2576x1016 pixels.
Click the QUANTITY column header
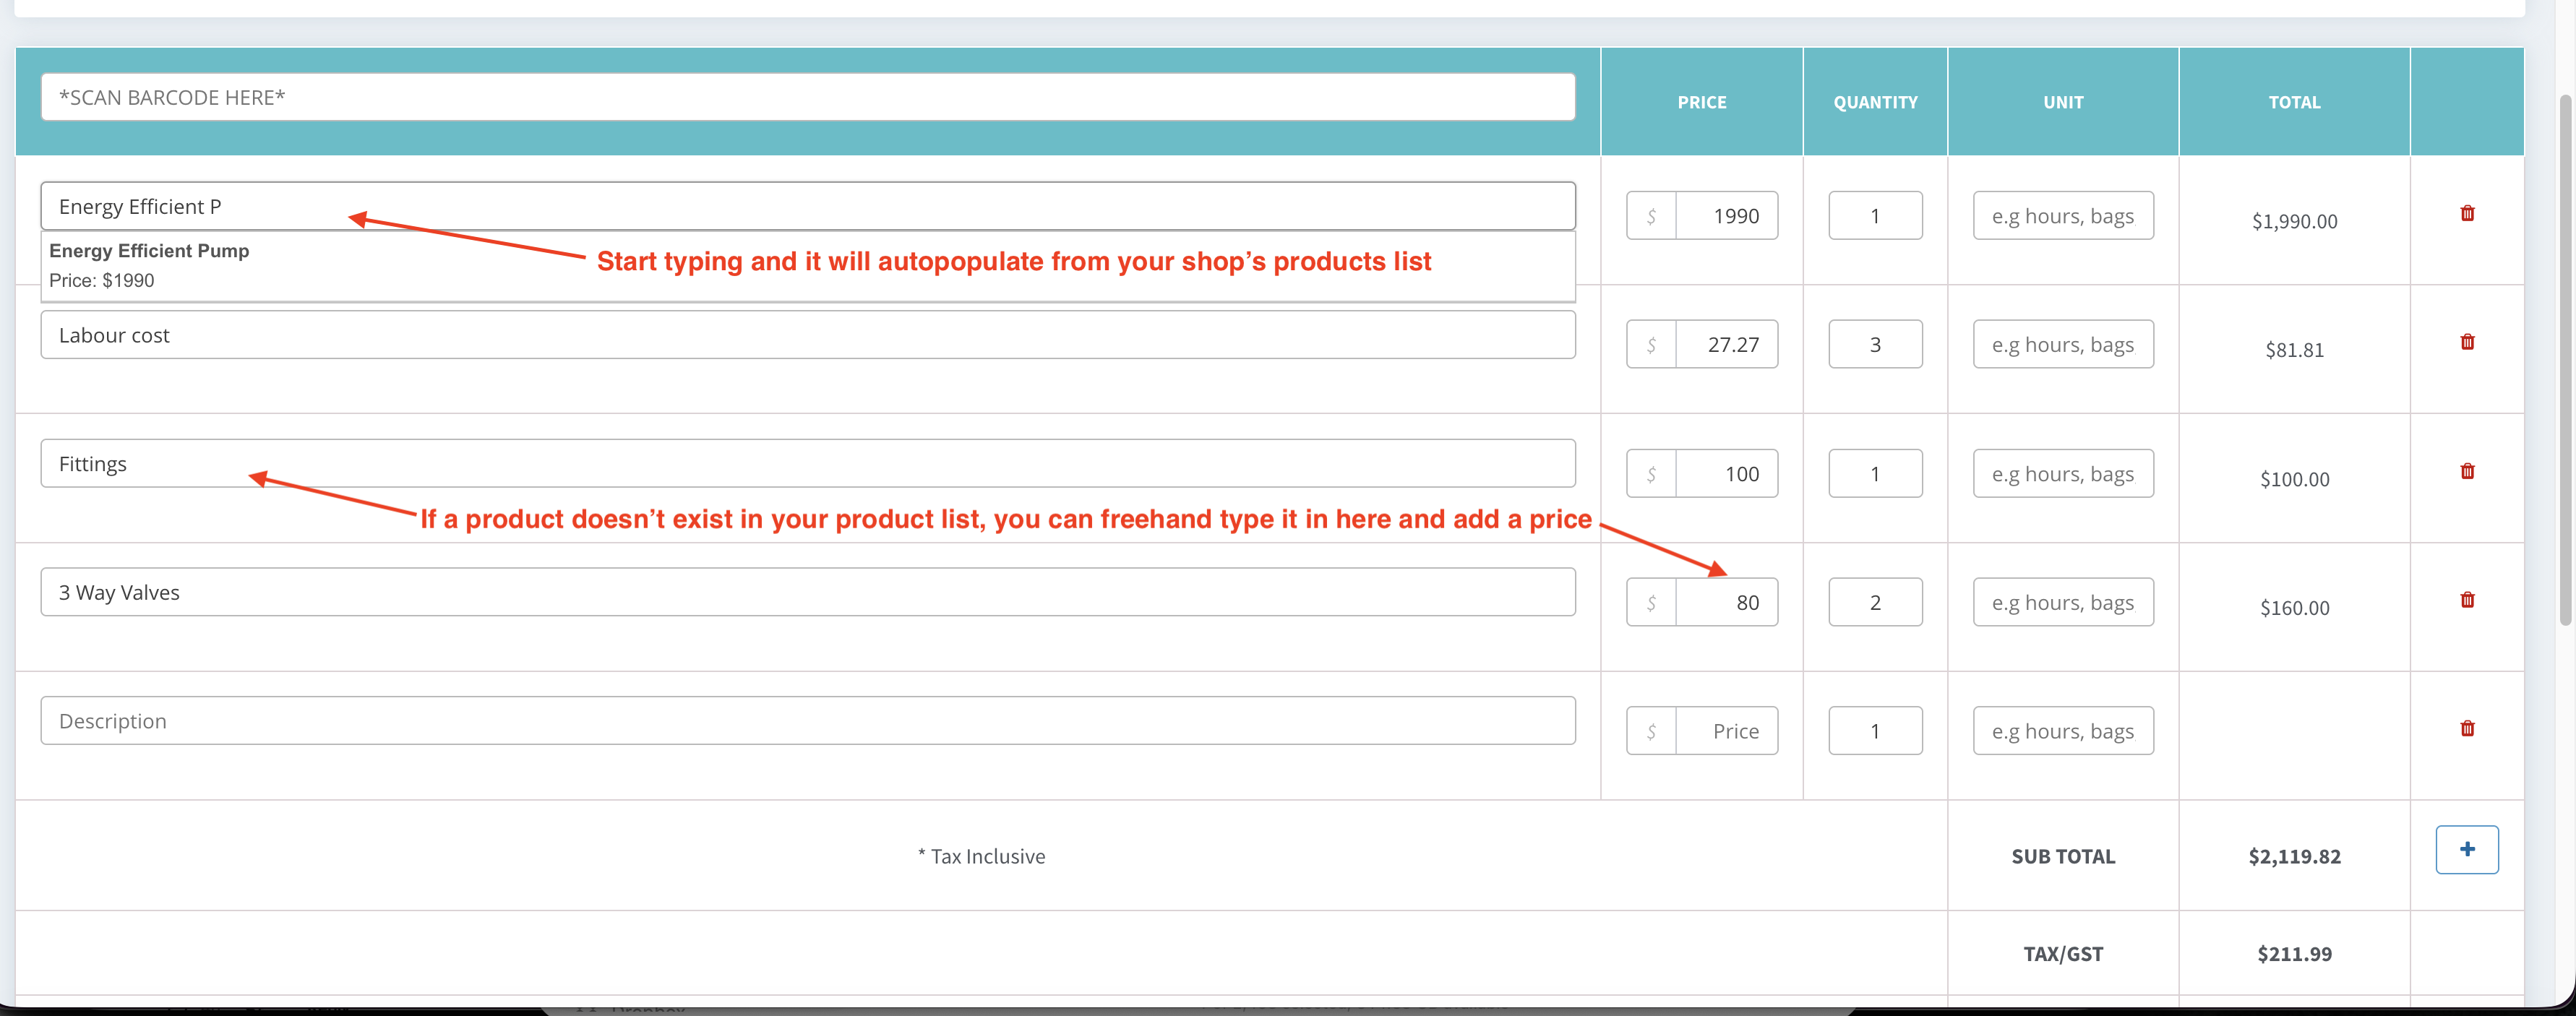tap(1875, 102)
